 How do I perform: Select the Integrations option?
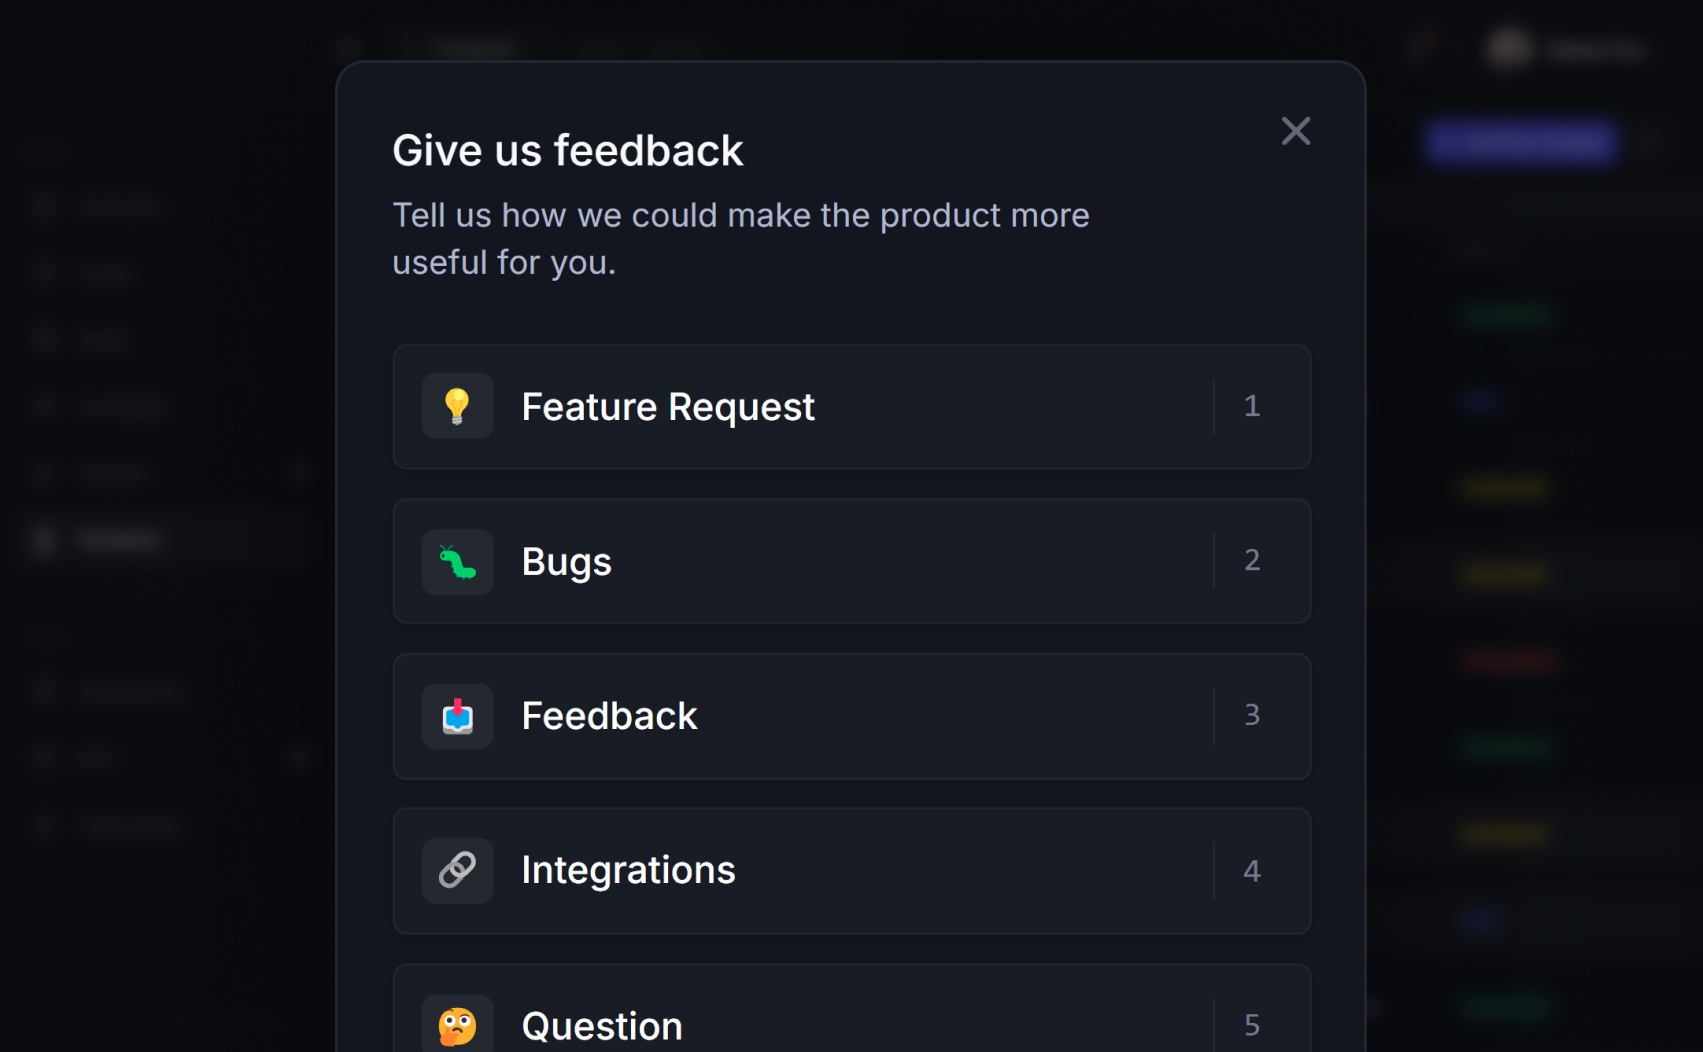(x=852, y=870)
